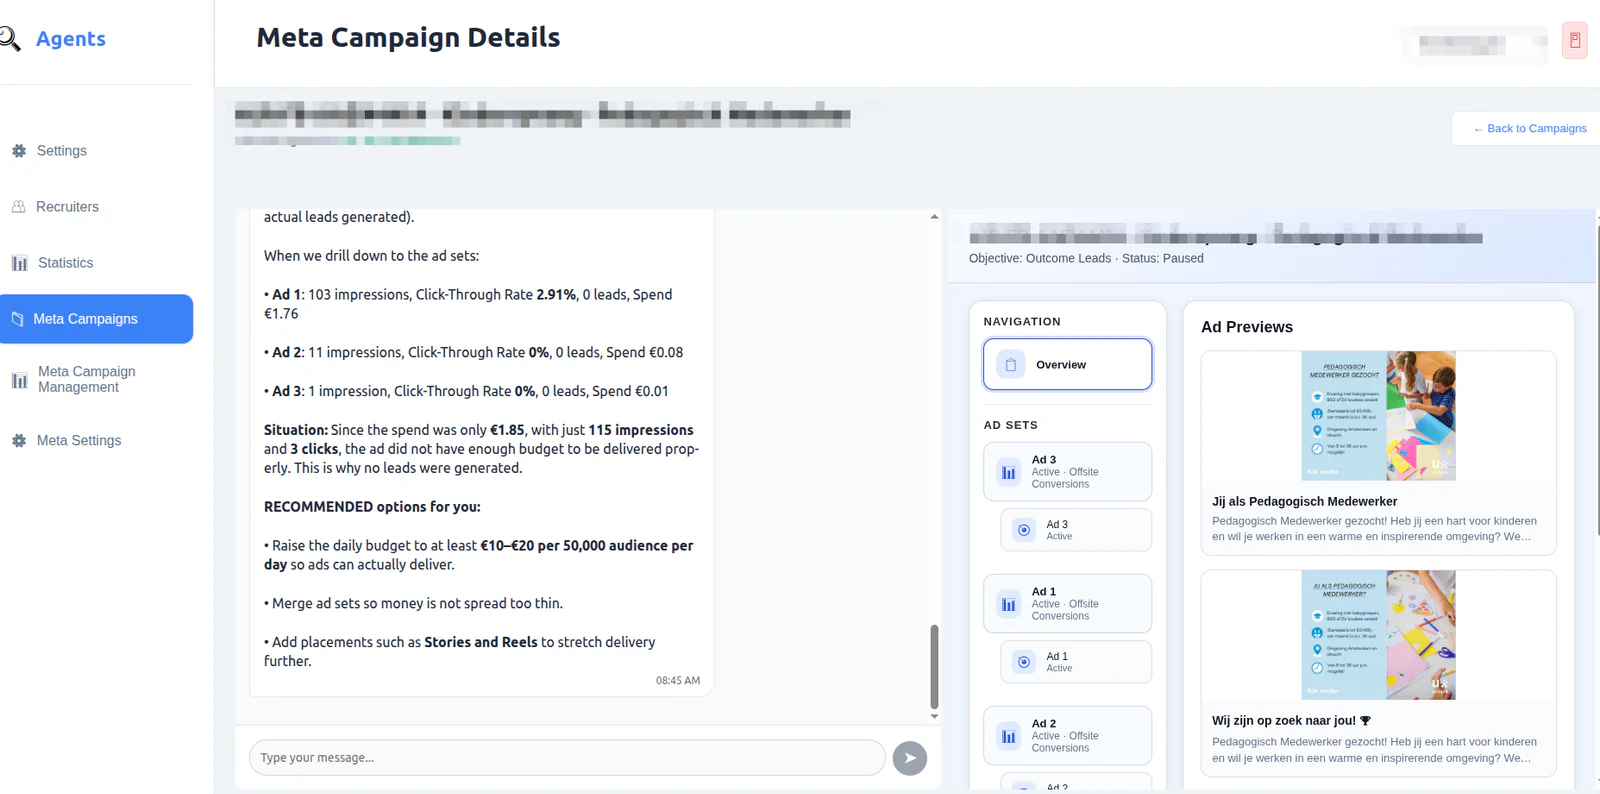
Task: Click the chat scrollbar up arrow
Action: (934, 216)
